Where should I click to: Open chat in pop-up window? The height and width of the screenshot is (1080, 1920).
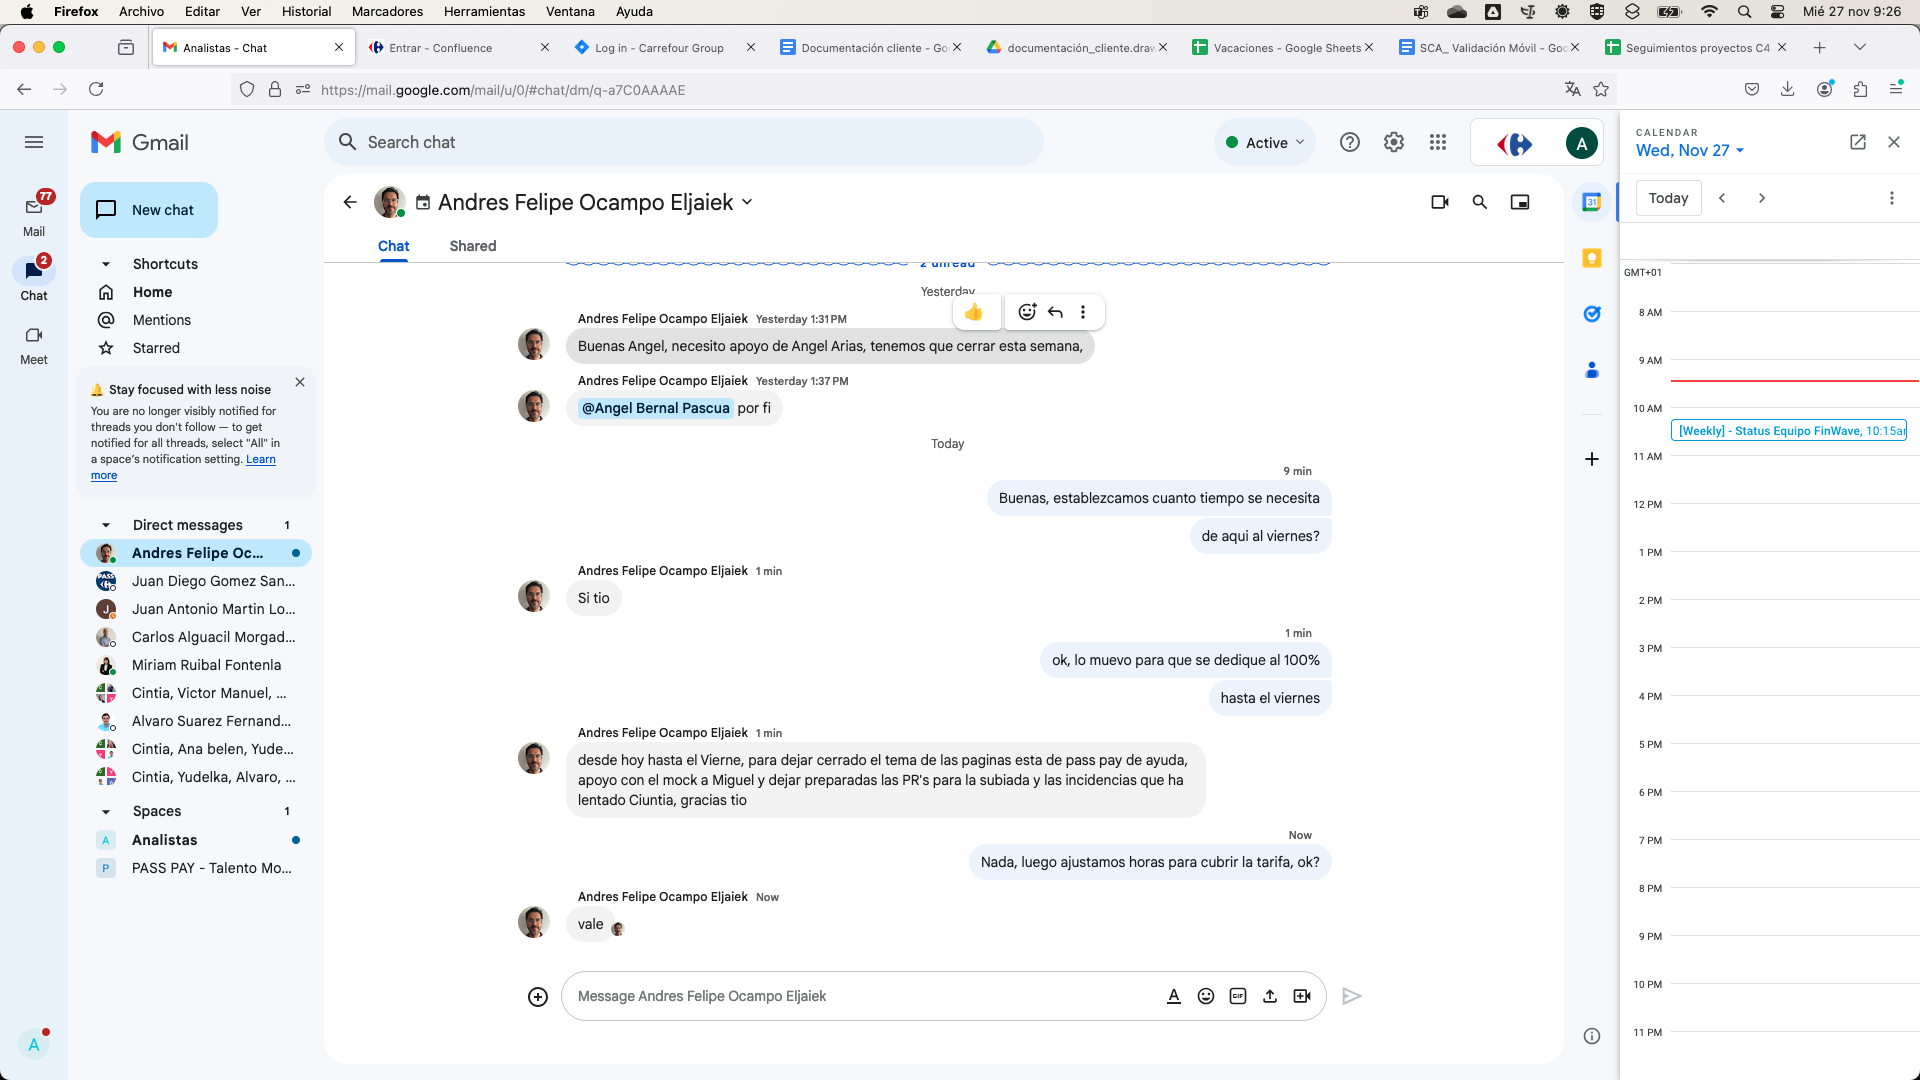click(x=1519, y=202)
